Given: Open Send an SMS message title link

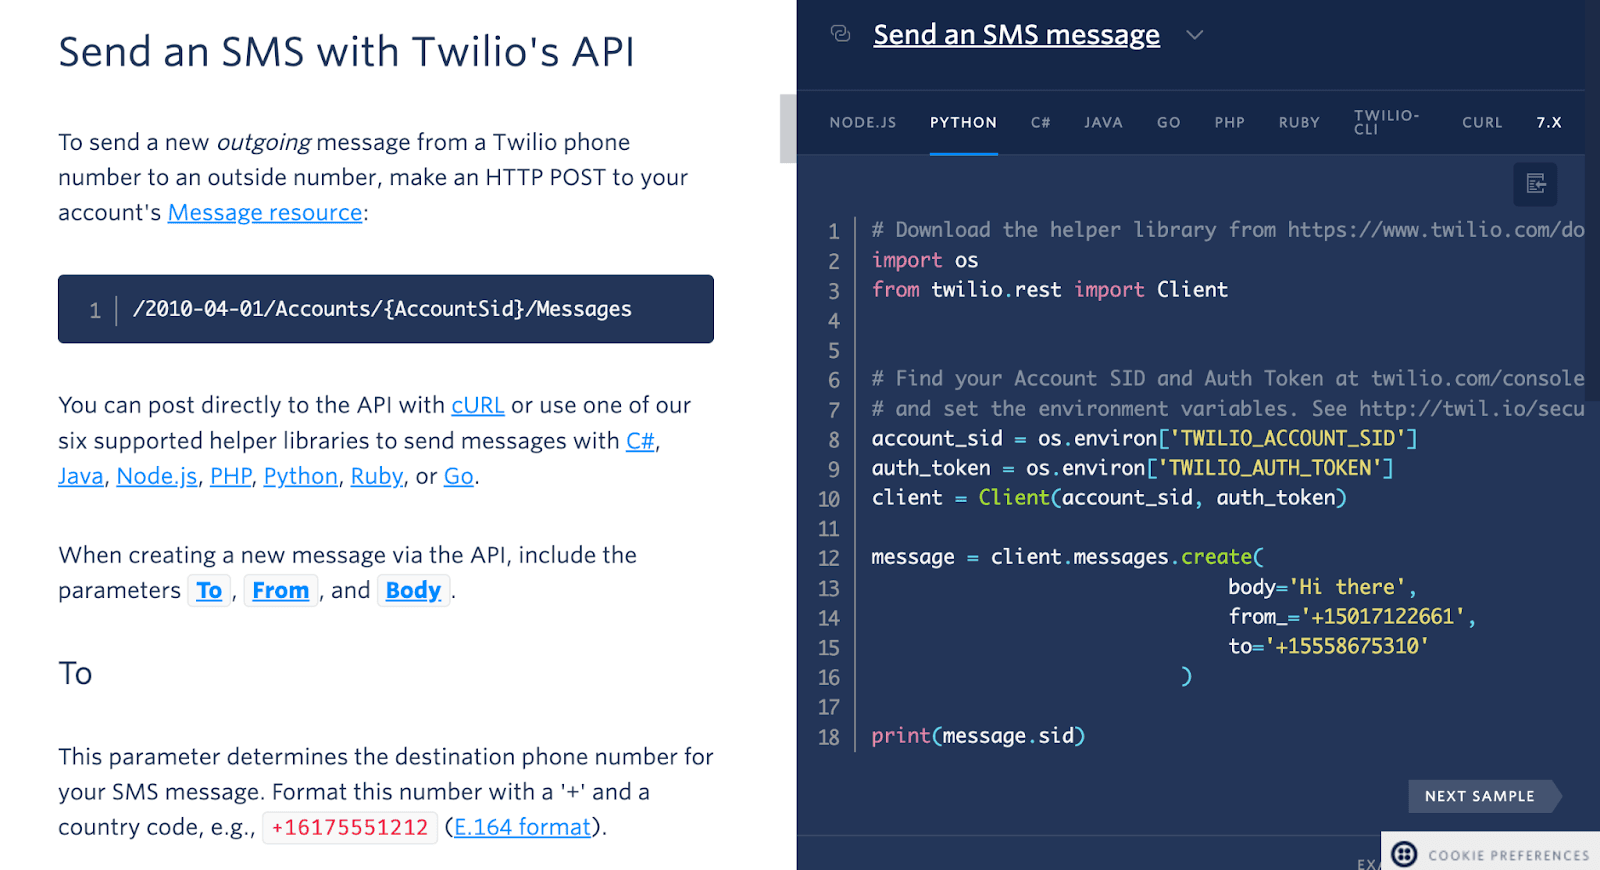Looking at the screenshot, I should click(x=1016, y=35).
